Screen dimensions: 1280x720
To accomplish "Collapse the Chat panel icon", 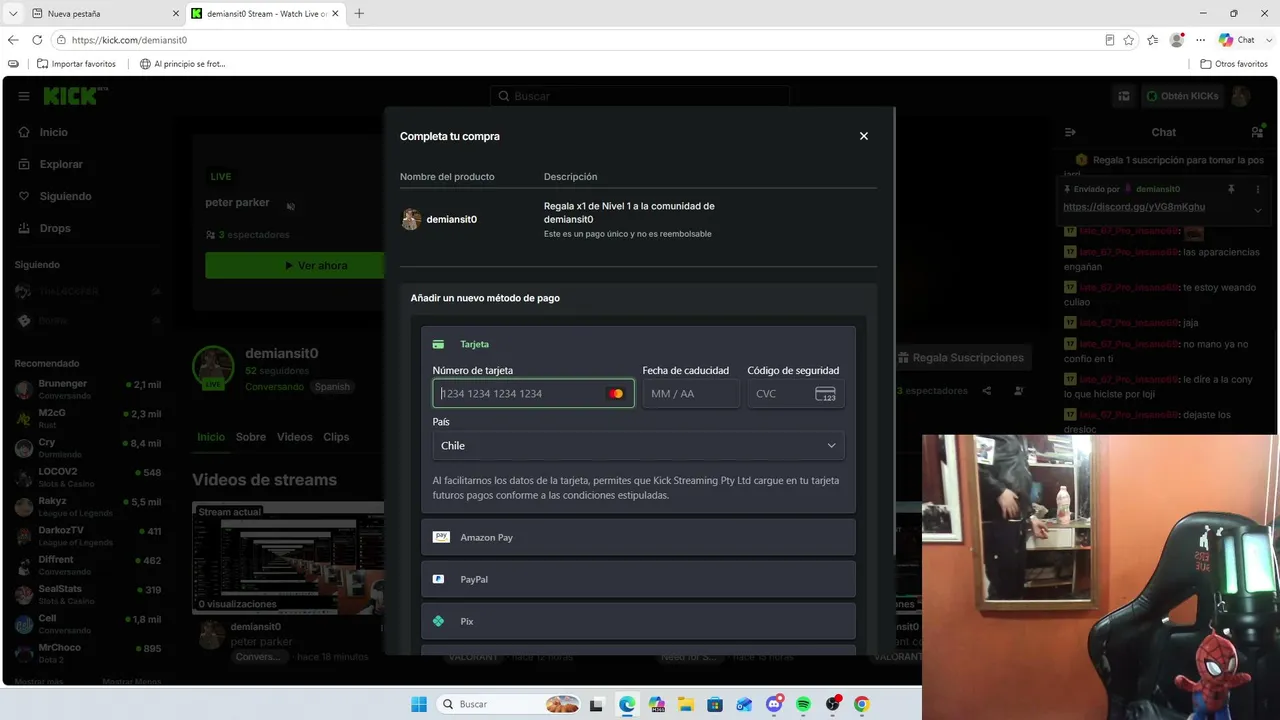I will (1070, 132).
